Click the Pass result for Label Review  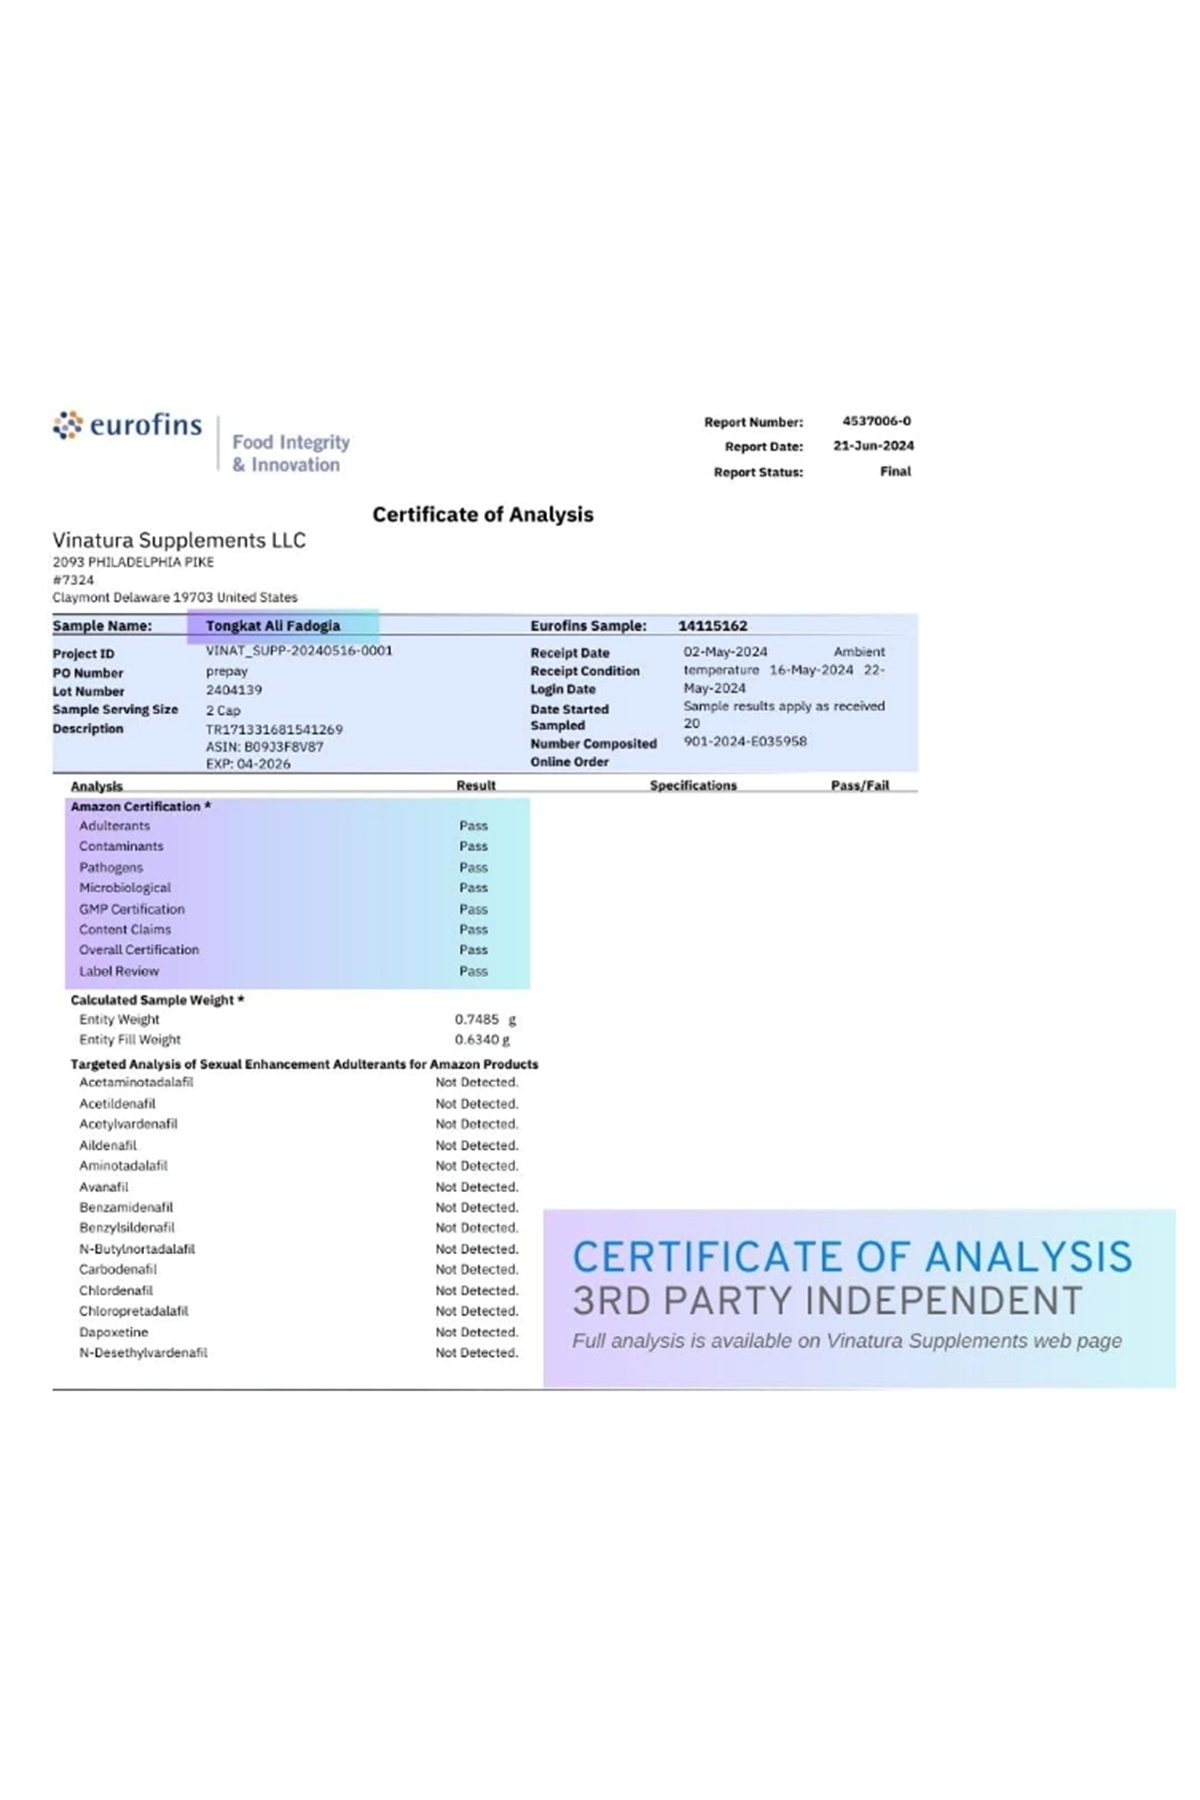coord(474,971)
